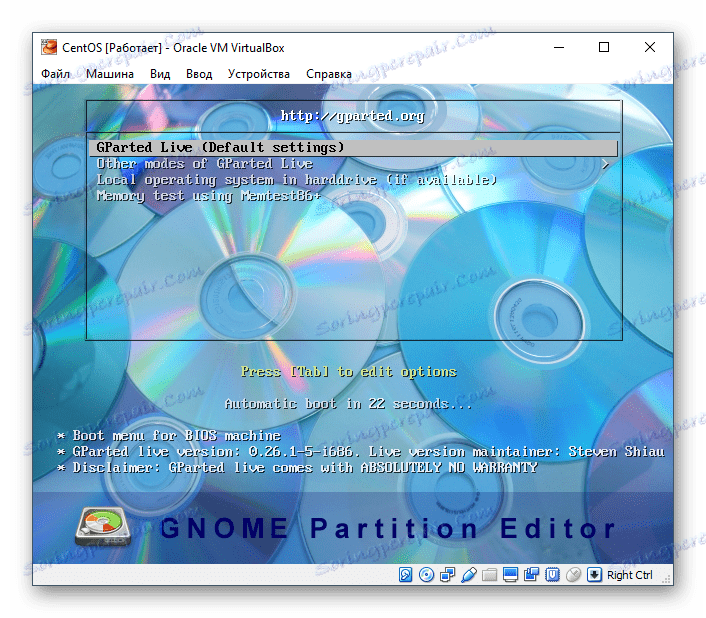The height and width of the screenshot is (618, 706).
Task: Click the window resize grip in status bar
Action: coord(666,579)
